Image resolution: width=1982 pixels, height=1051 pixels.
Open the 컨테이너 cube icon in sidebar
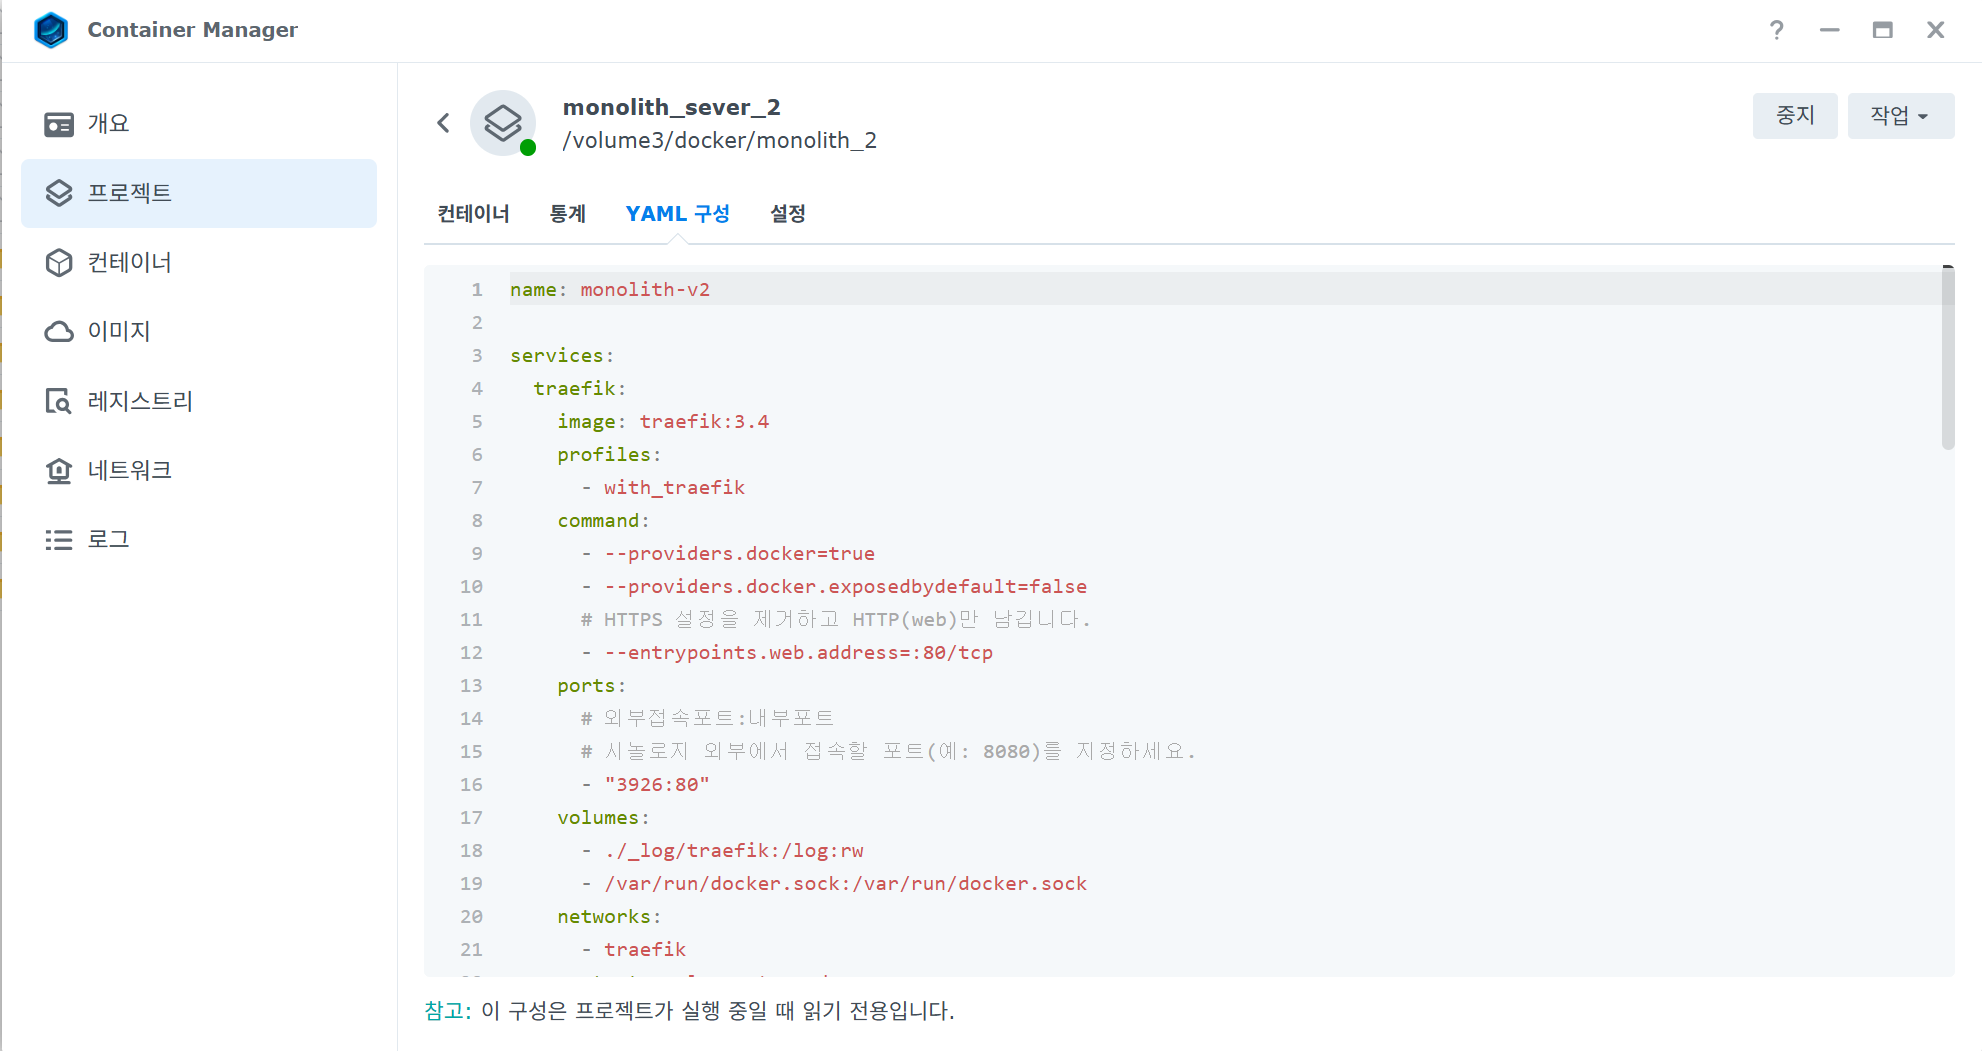point(59,262)
